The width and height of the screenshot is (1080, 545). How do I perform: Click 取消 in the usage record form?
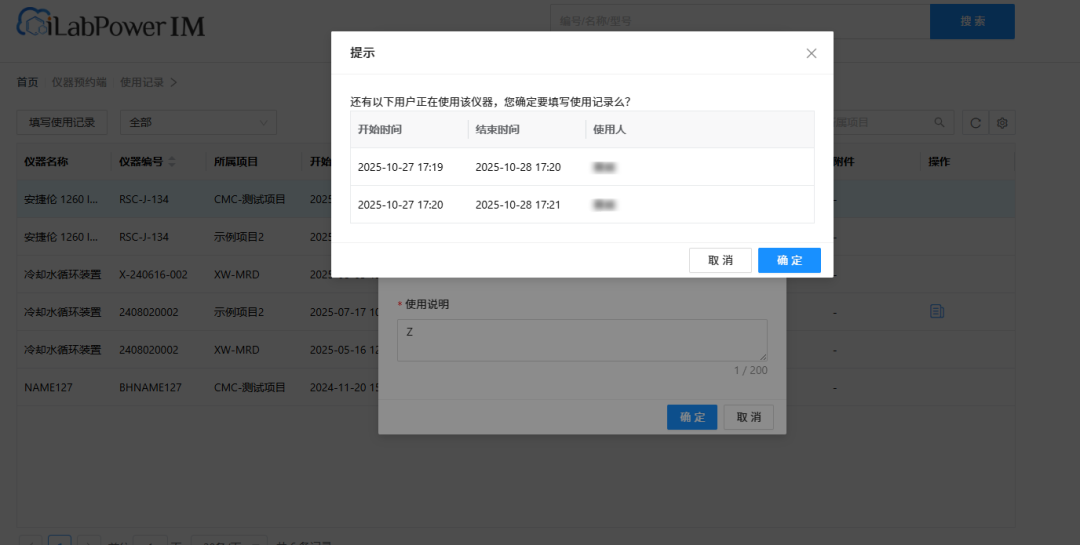point(748,417)
